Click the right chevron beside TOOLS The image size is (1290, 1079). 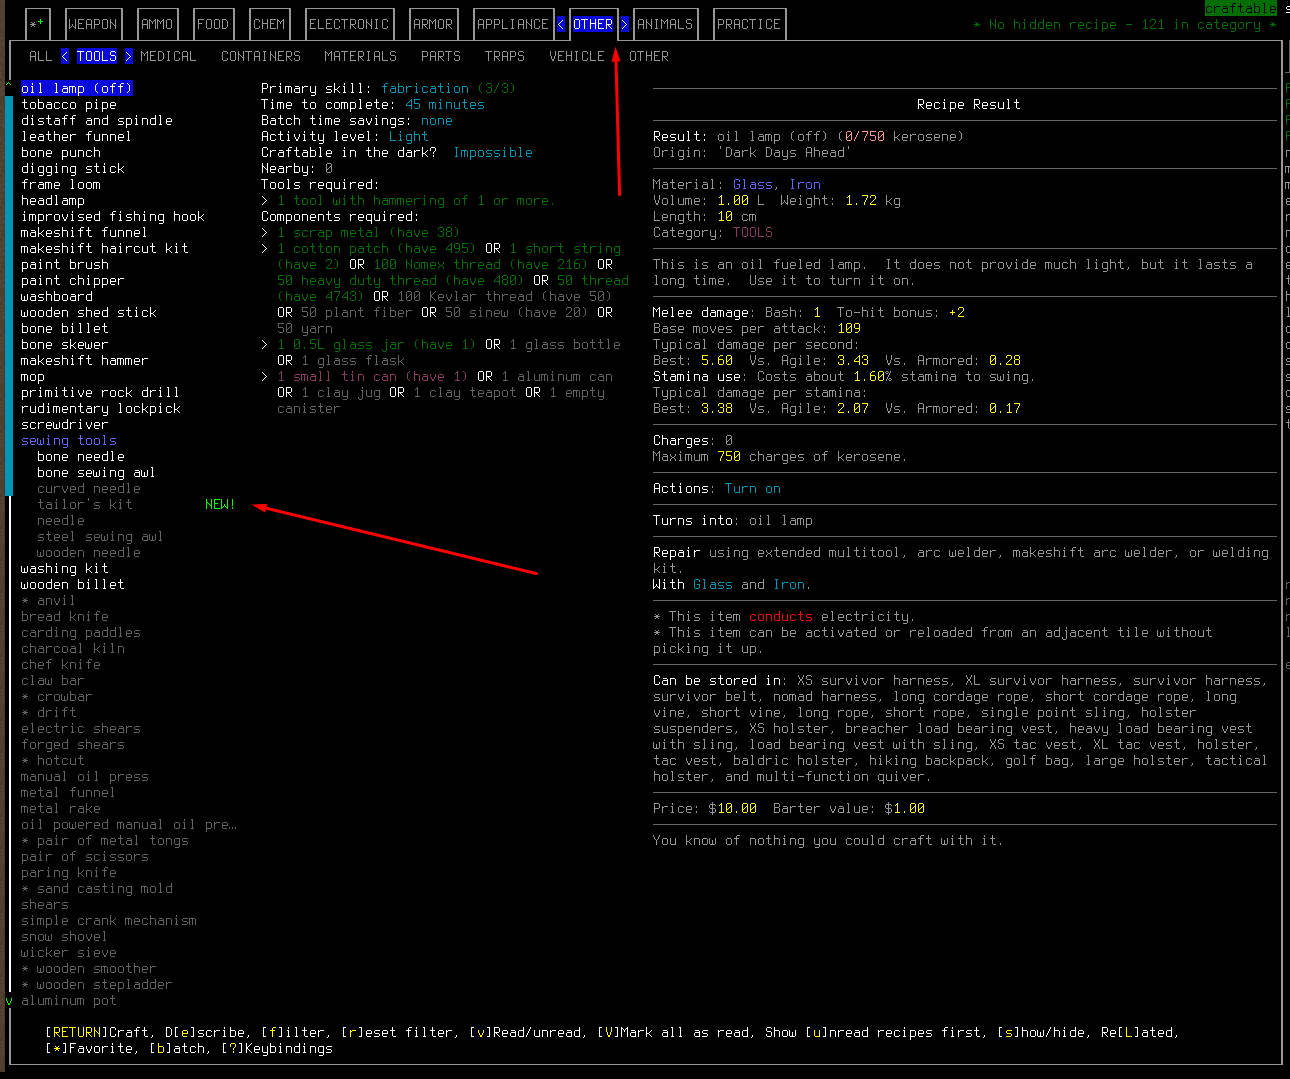(130, 56)
